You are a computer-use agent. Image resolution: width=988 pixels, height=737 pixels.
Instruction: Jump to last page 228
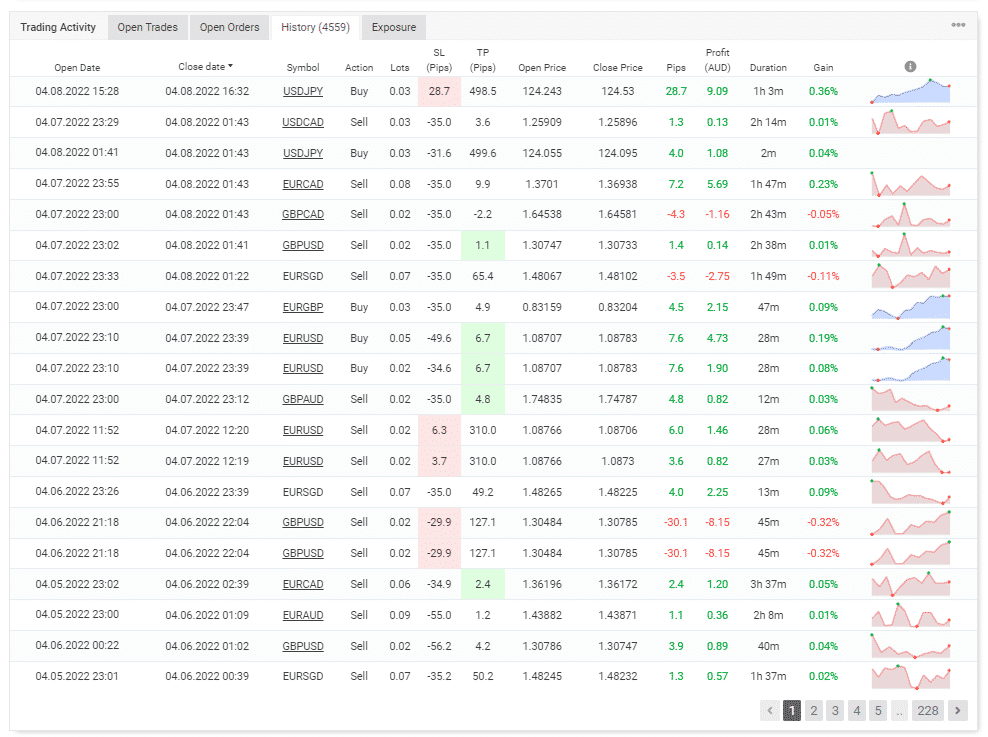pos(928,711)
